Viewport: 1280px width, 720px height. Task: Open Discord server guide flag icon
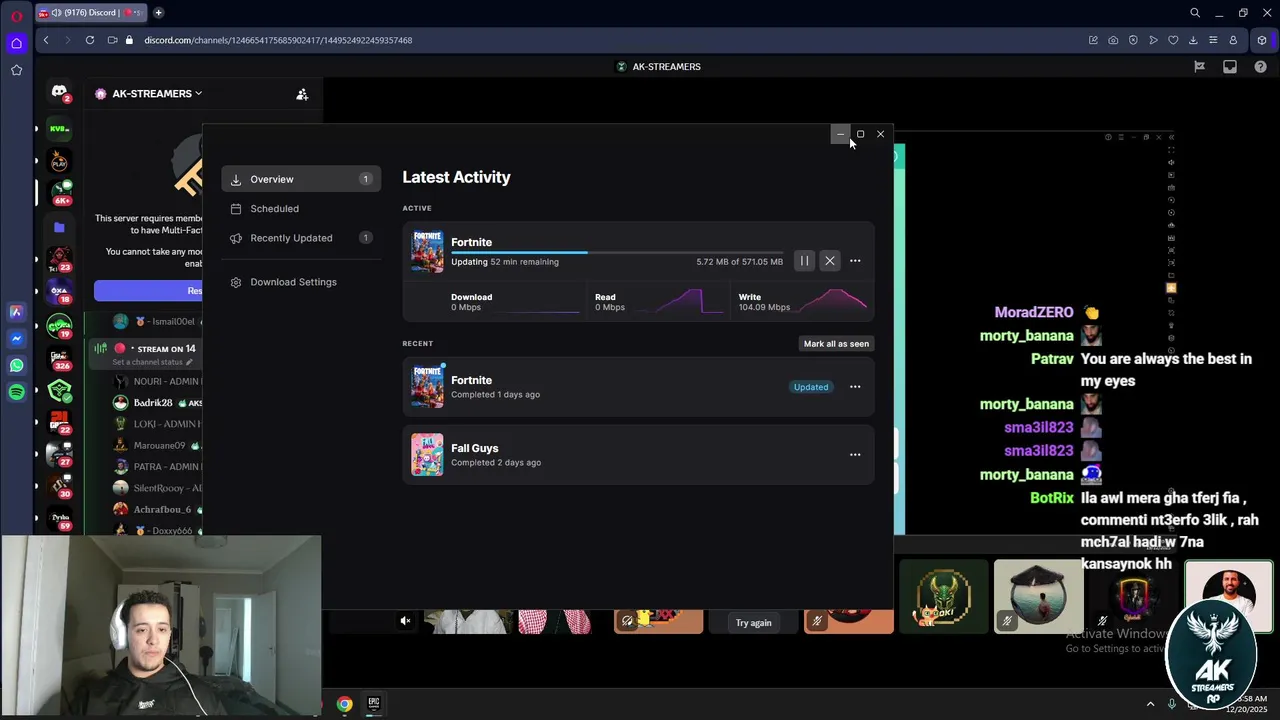[x=1199, y=67]
